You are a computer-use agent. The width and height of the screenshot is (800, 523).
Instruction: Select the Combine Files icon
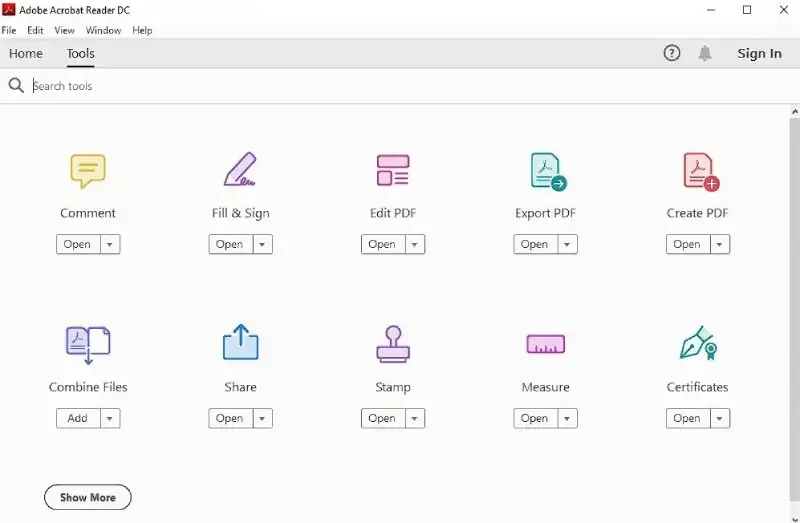pyautogui.click(x=88, y=345)
